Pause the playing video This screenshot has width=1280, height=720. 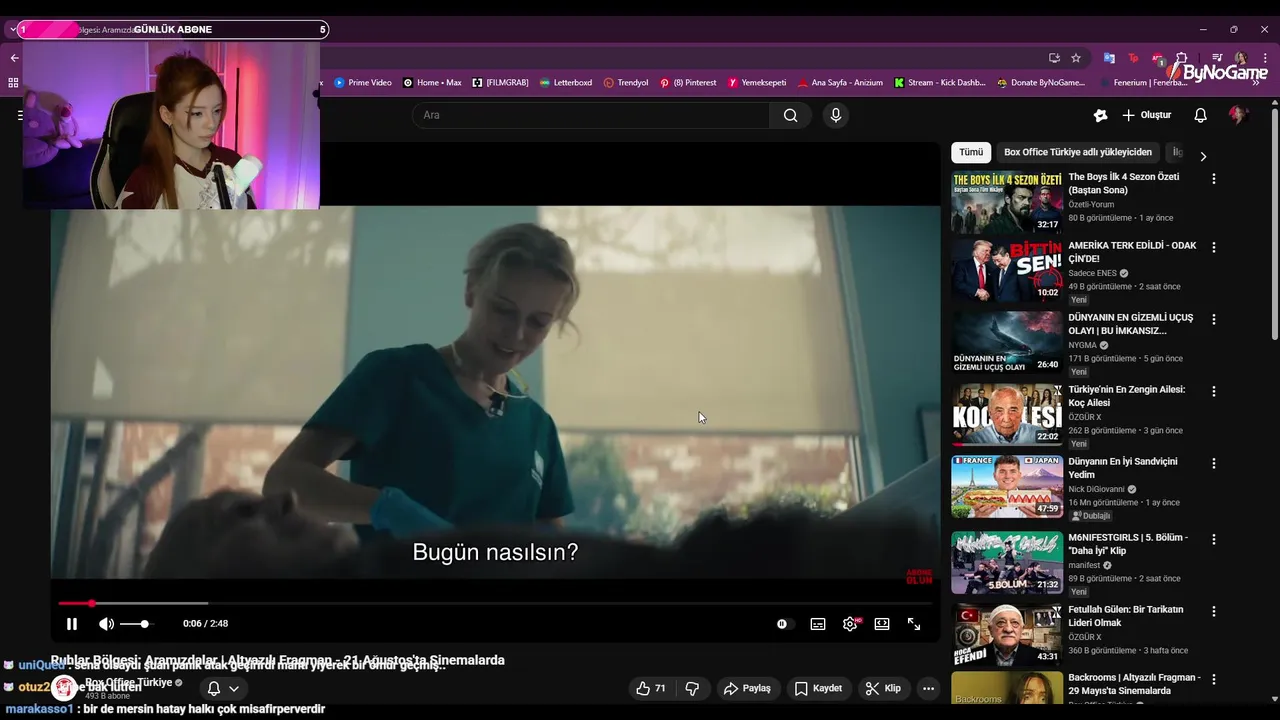[x=72, y=624]
